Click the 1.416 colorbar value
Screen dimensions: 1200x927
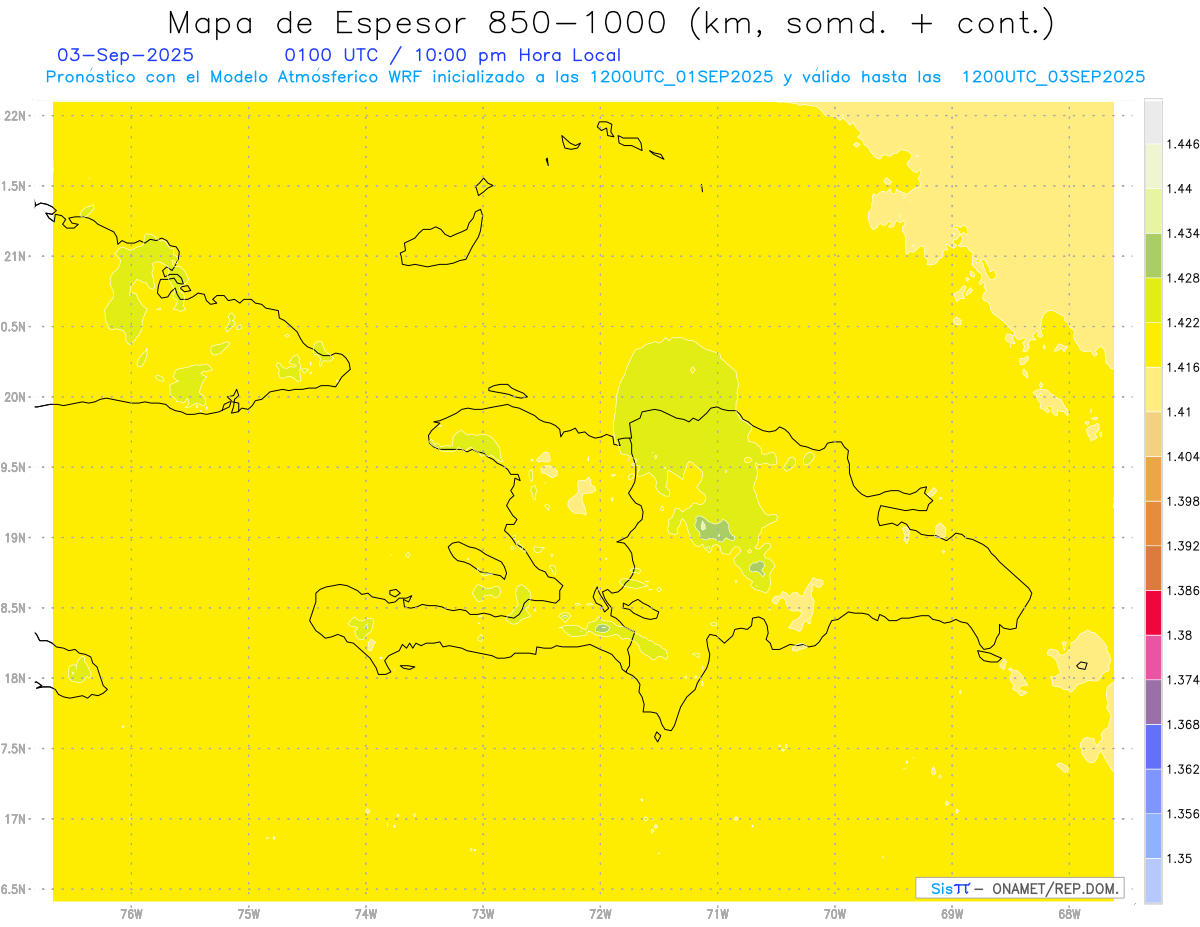point(1183,367)
